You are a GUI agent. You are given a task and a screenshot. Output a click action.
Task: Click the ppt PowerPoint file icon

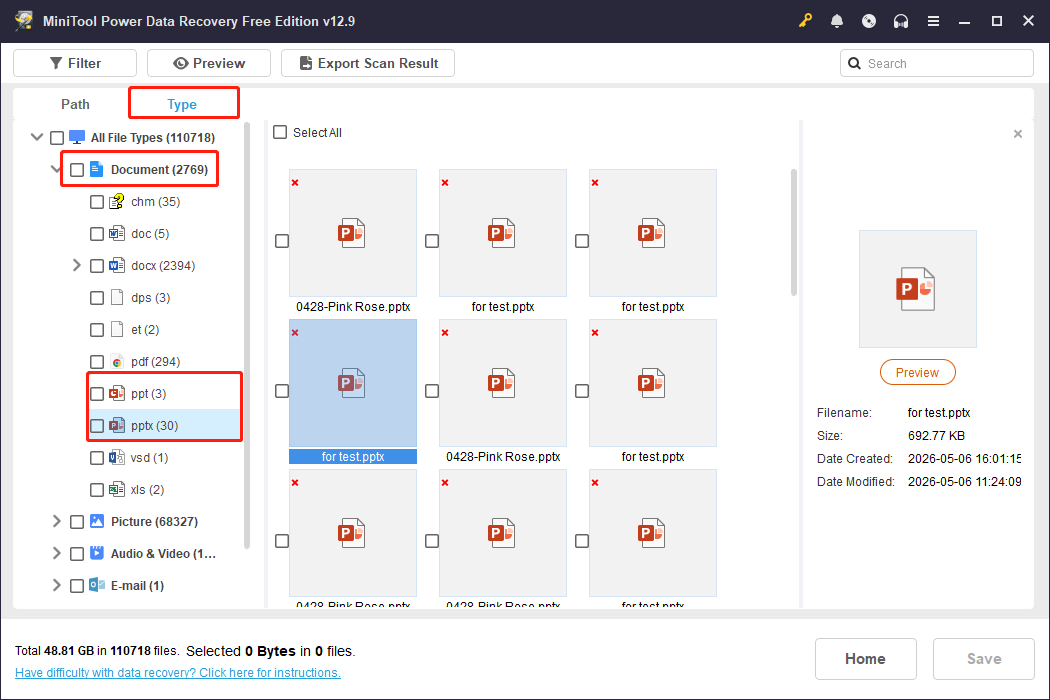(117, 393)
